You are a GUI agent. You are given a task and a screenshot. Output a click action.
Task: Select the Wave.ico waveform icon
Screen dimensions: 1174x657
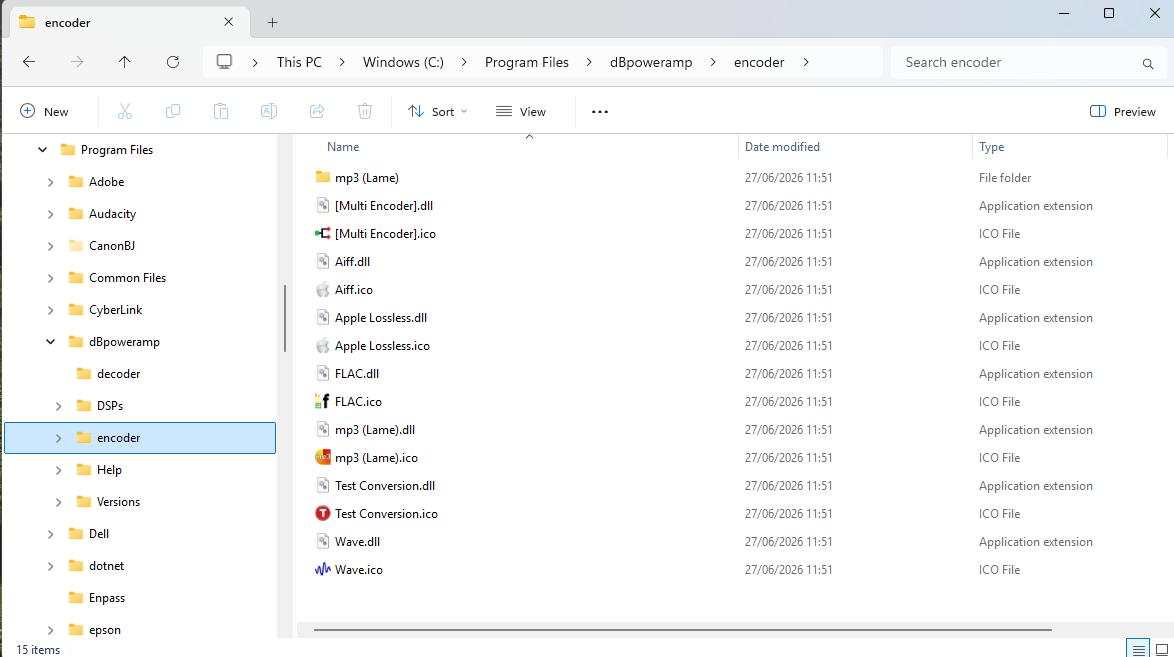(x=323, y=570)
